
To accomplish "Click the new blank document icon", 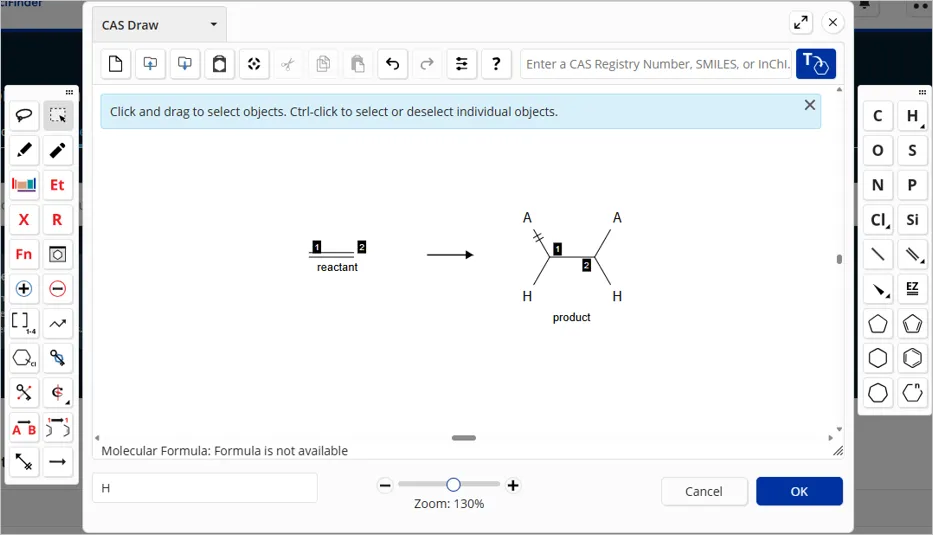I will point(116,64).
